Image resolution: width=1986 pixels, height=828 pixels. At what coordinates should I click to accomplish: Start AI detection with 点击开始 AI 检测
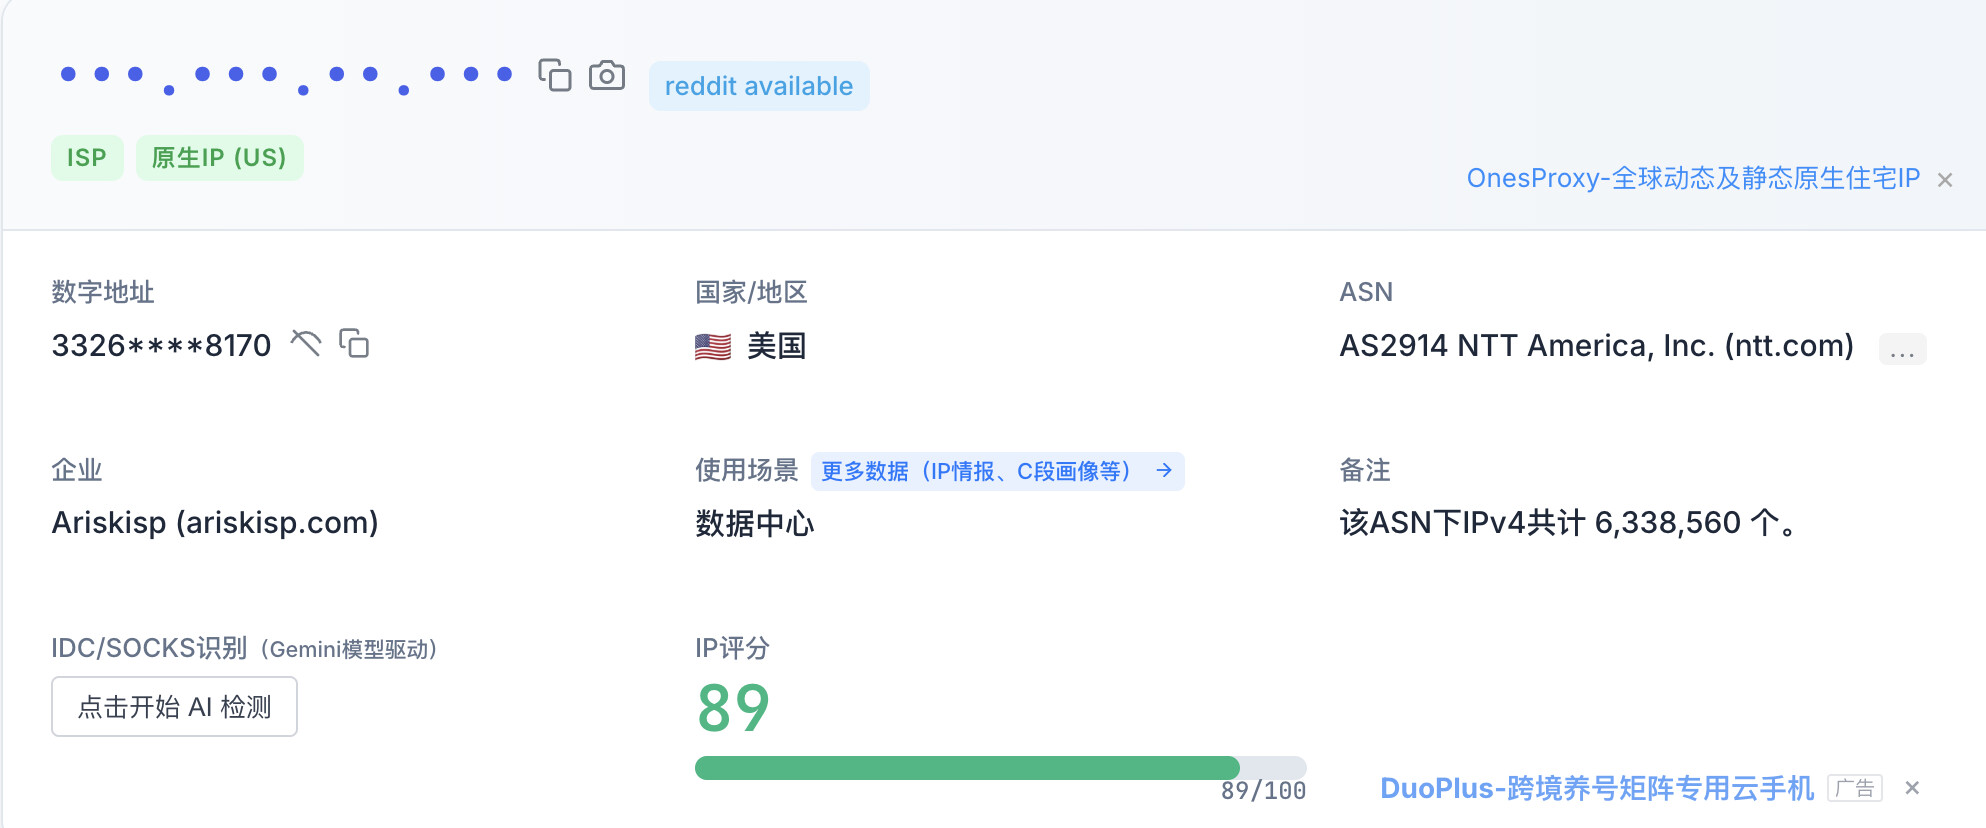pyautogui.click(x=174, y=707)
